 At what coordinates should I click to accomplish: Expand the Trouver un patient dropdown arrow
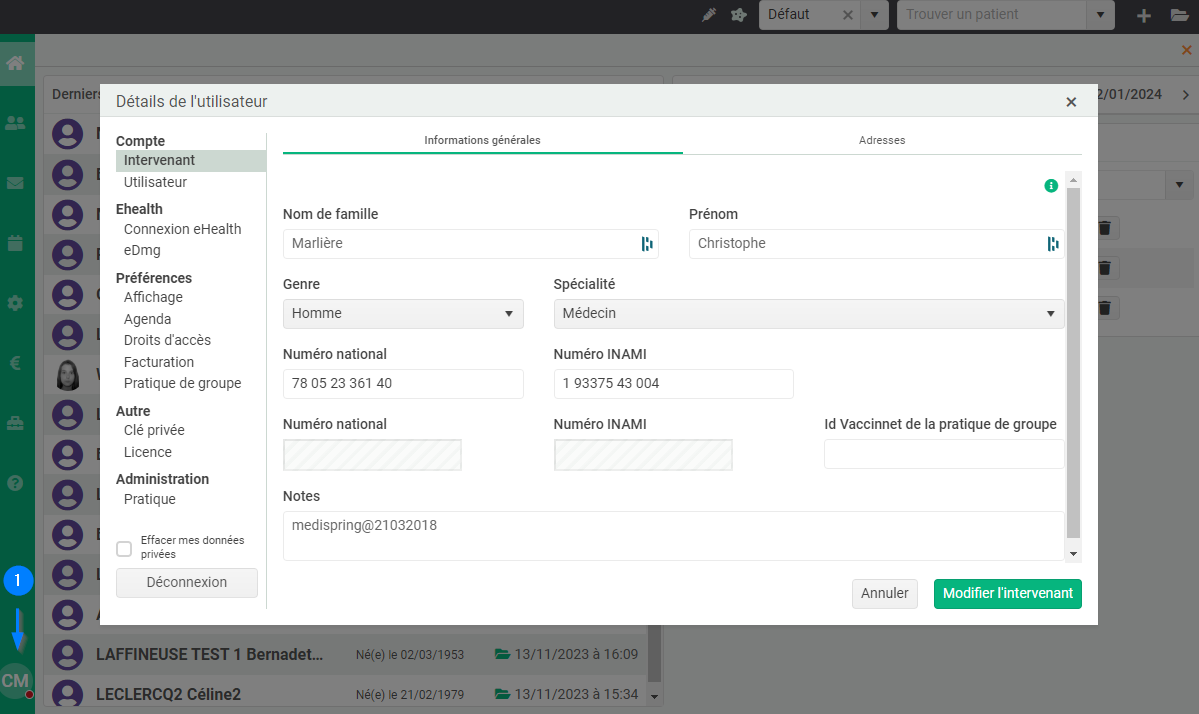tap(1100, 15)
